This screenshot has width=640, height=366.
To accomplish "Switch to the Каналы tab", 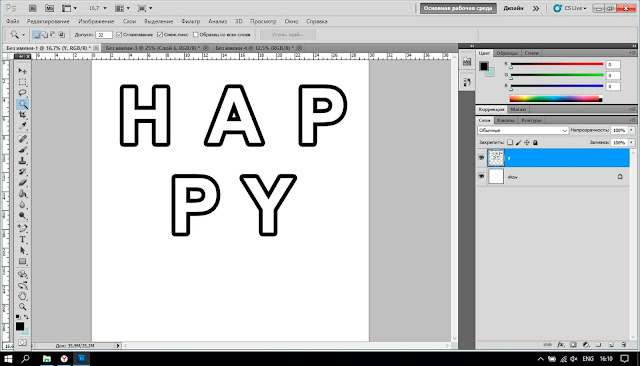I will tap(506, 120).
